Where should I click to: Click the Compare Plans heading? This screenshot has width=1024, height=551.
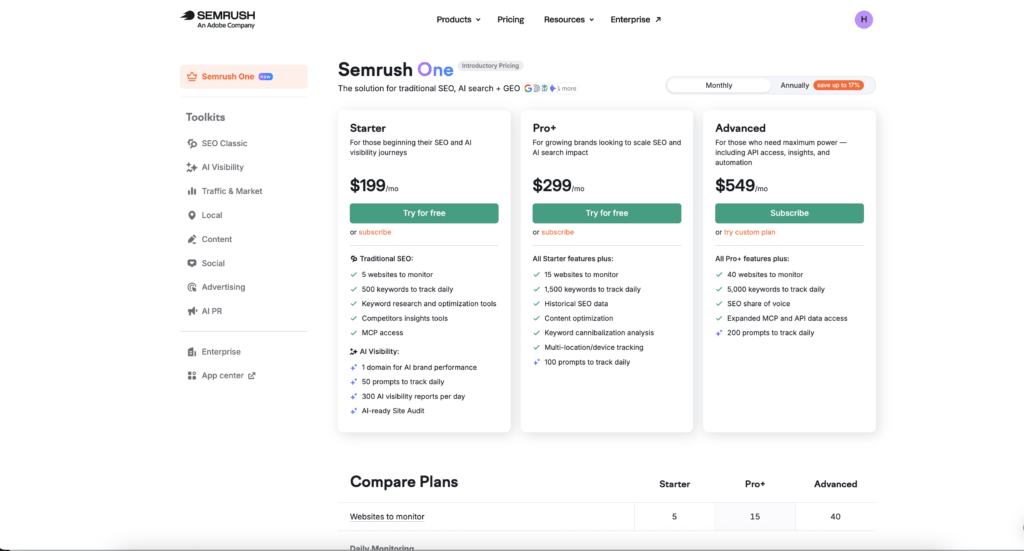(x=404, y=482)
